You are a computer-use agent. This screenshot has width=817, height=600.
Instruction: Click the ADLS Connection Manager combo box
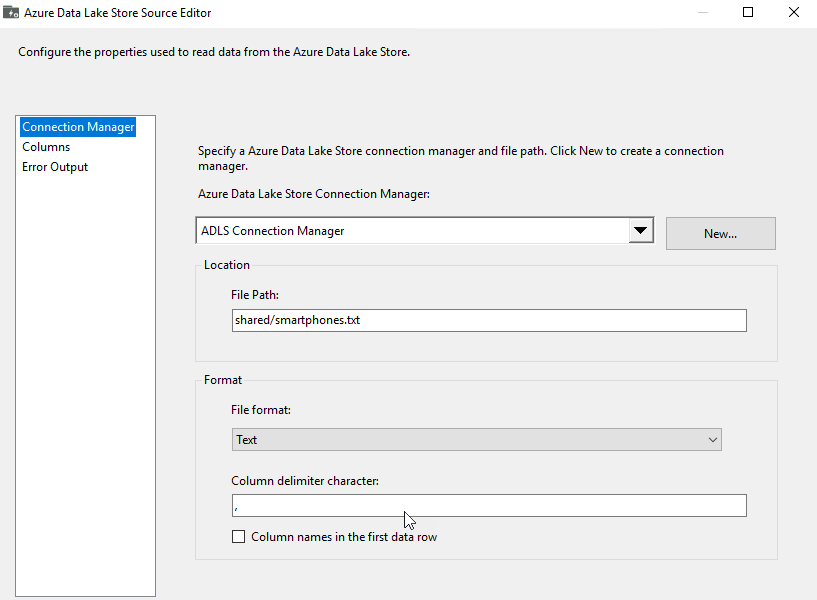click(x=425, y=231)
